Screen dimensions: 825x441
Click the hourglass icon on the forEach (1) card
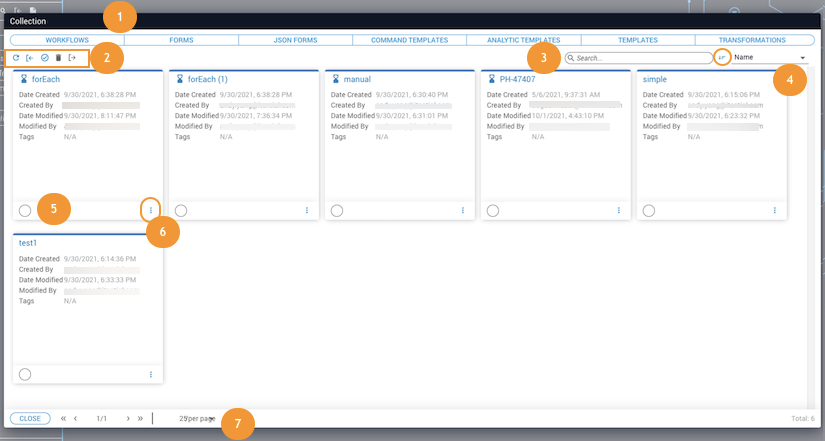[x=180, y=79]
